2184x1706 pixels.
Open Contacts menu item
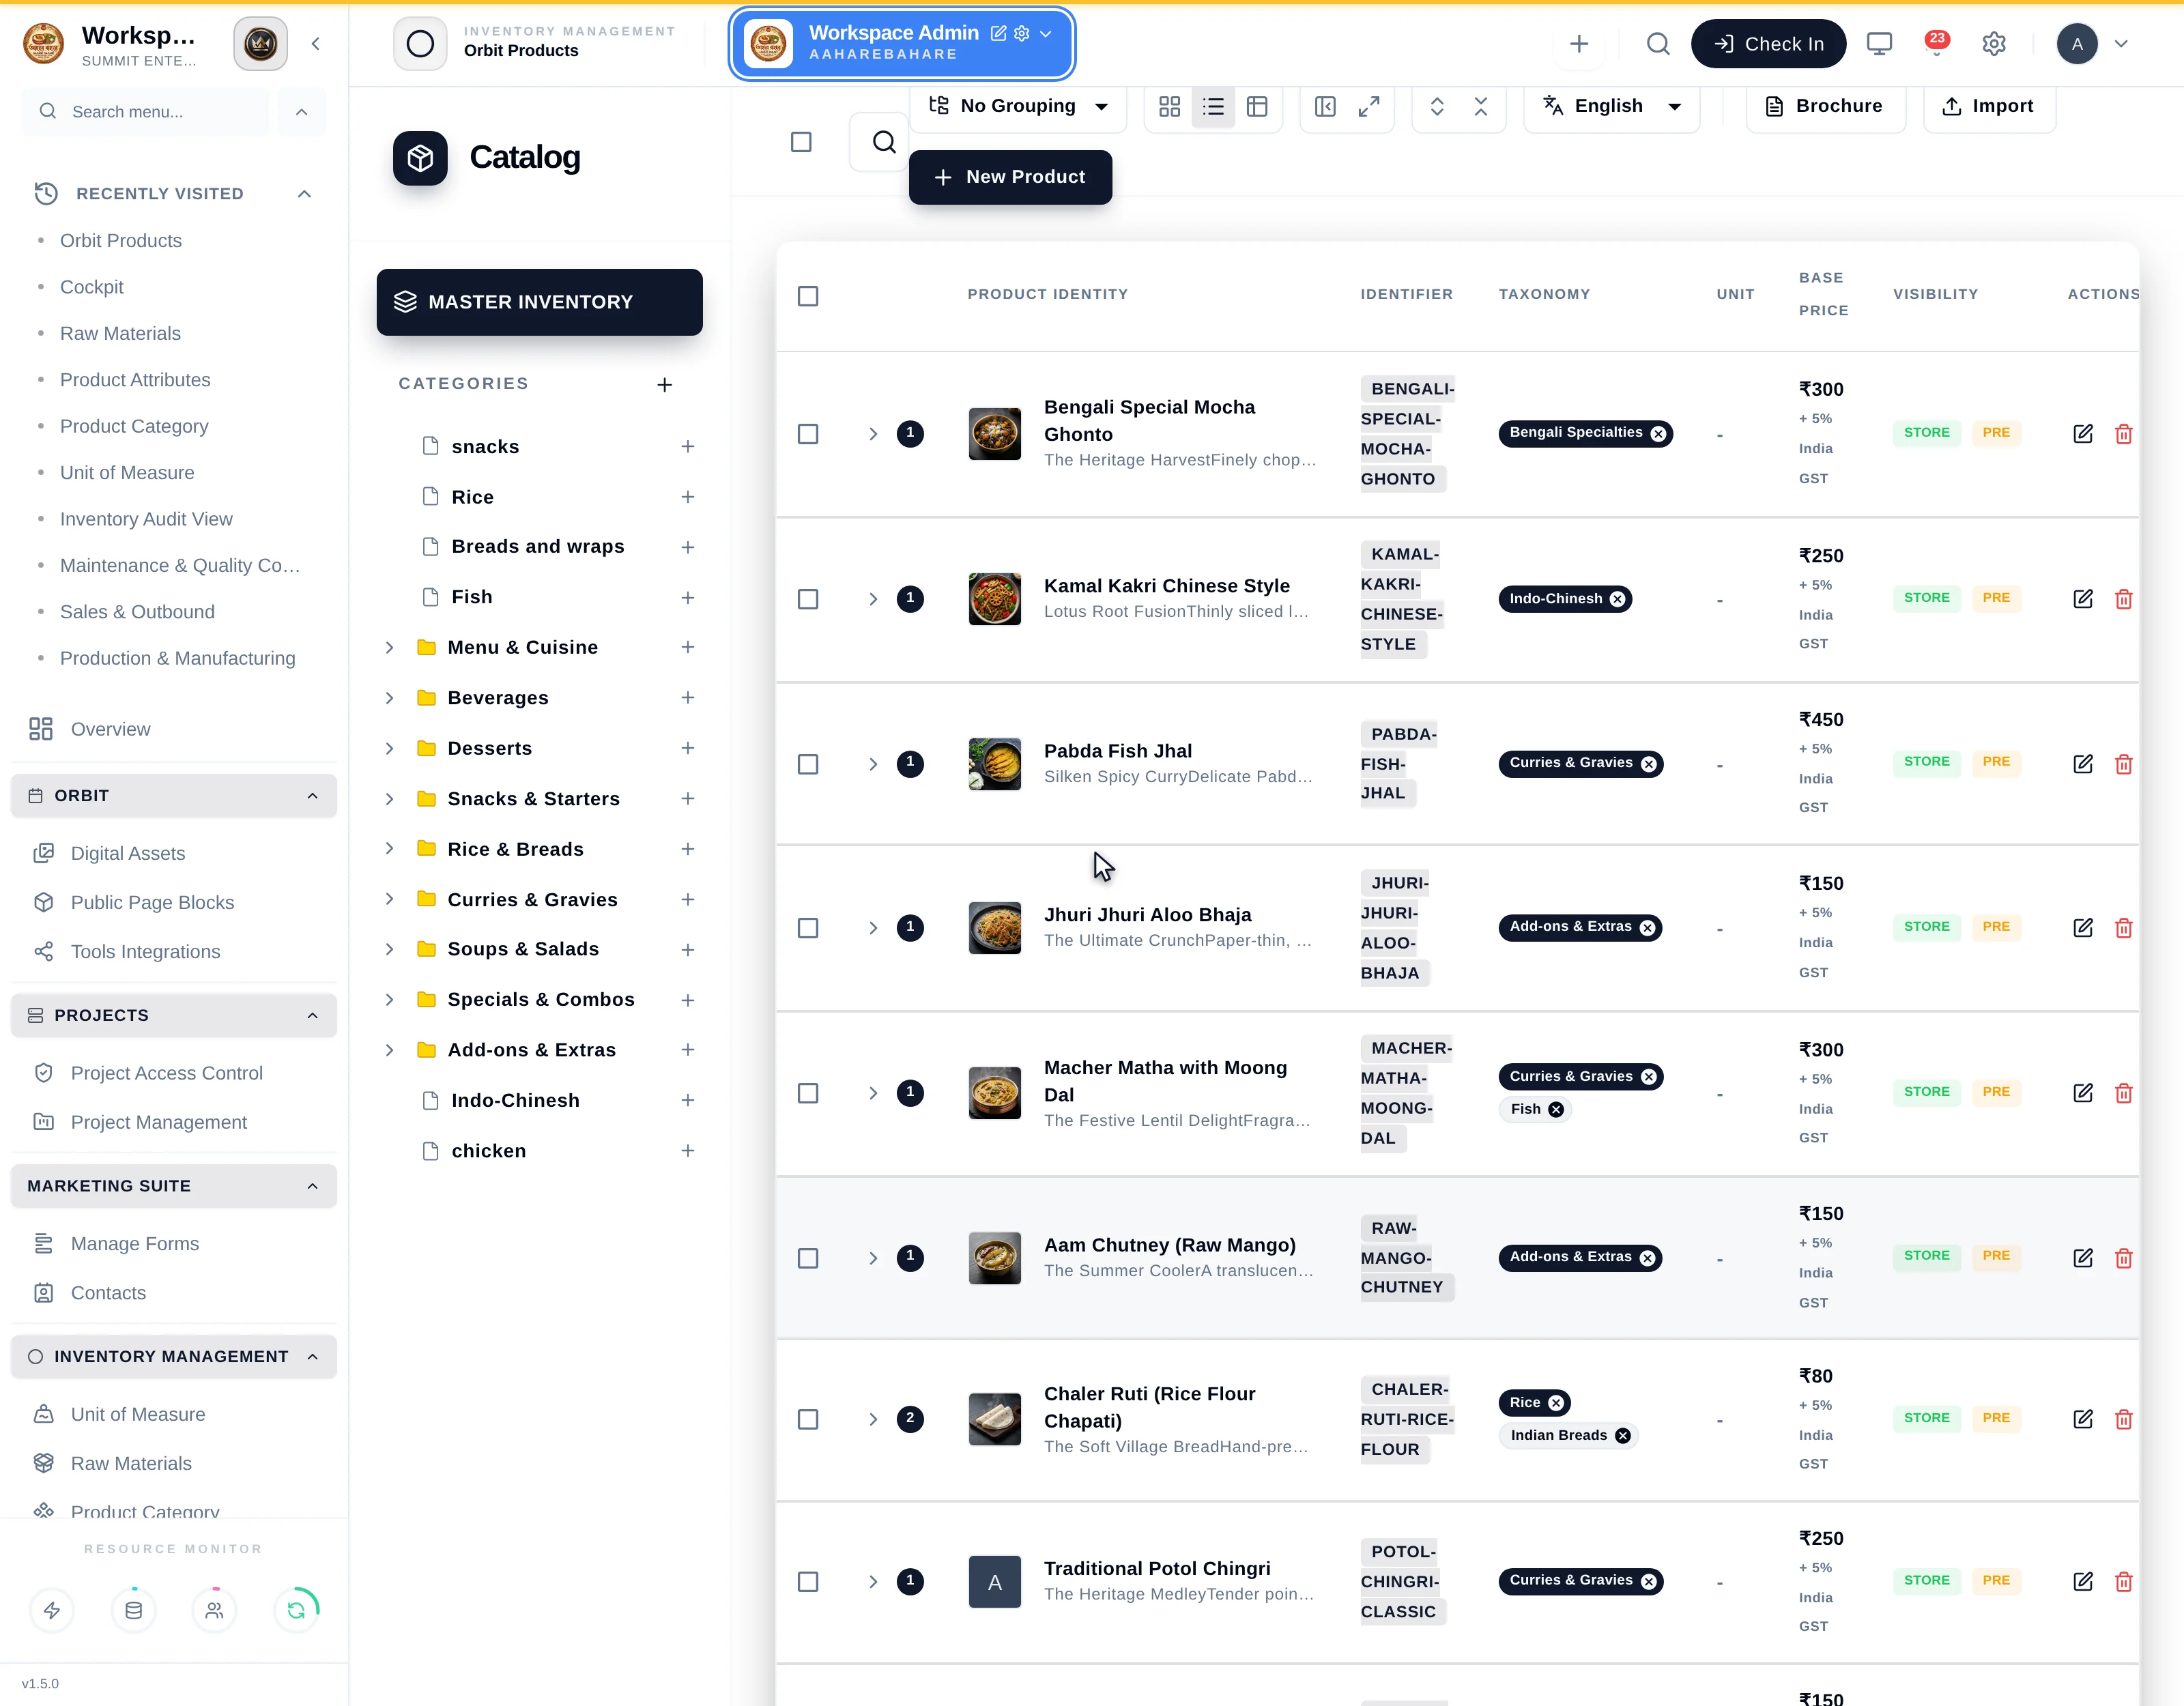[108, 1293]
